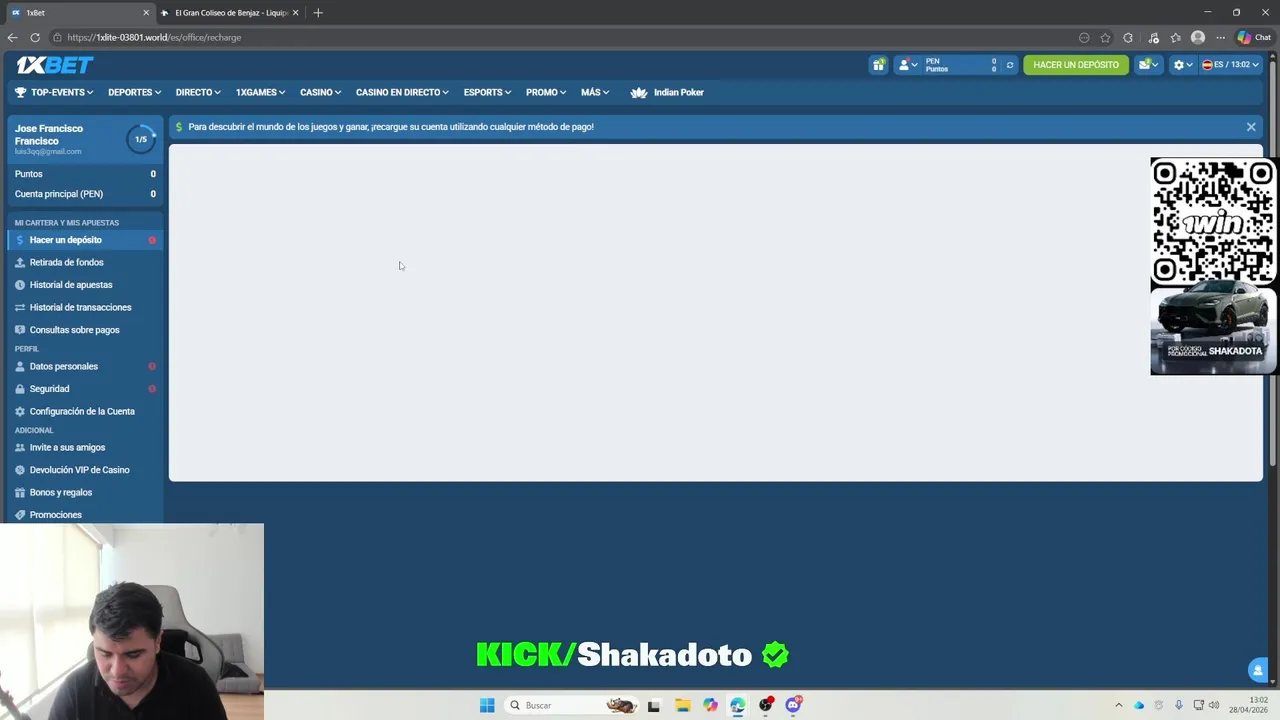This screenshot has width=1280, height=720.
Task: Open the Windows Start menu
Action: pyautogui.click(x=487, y=705)
